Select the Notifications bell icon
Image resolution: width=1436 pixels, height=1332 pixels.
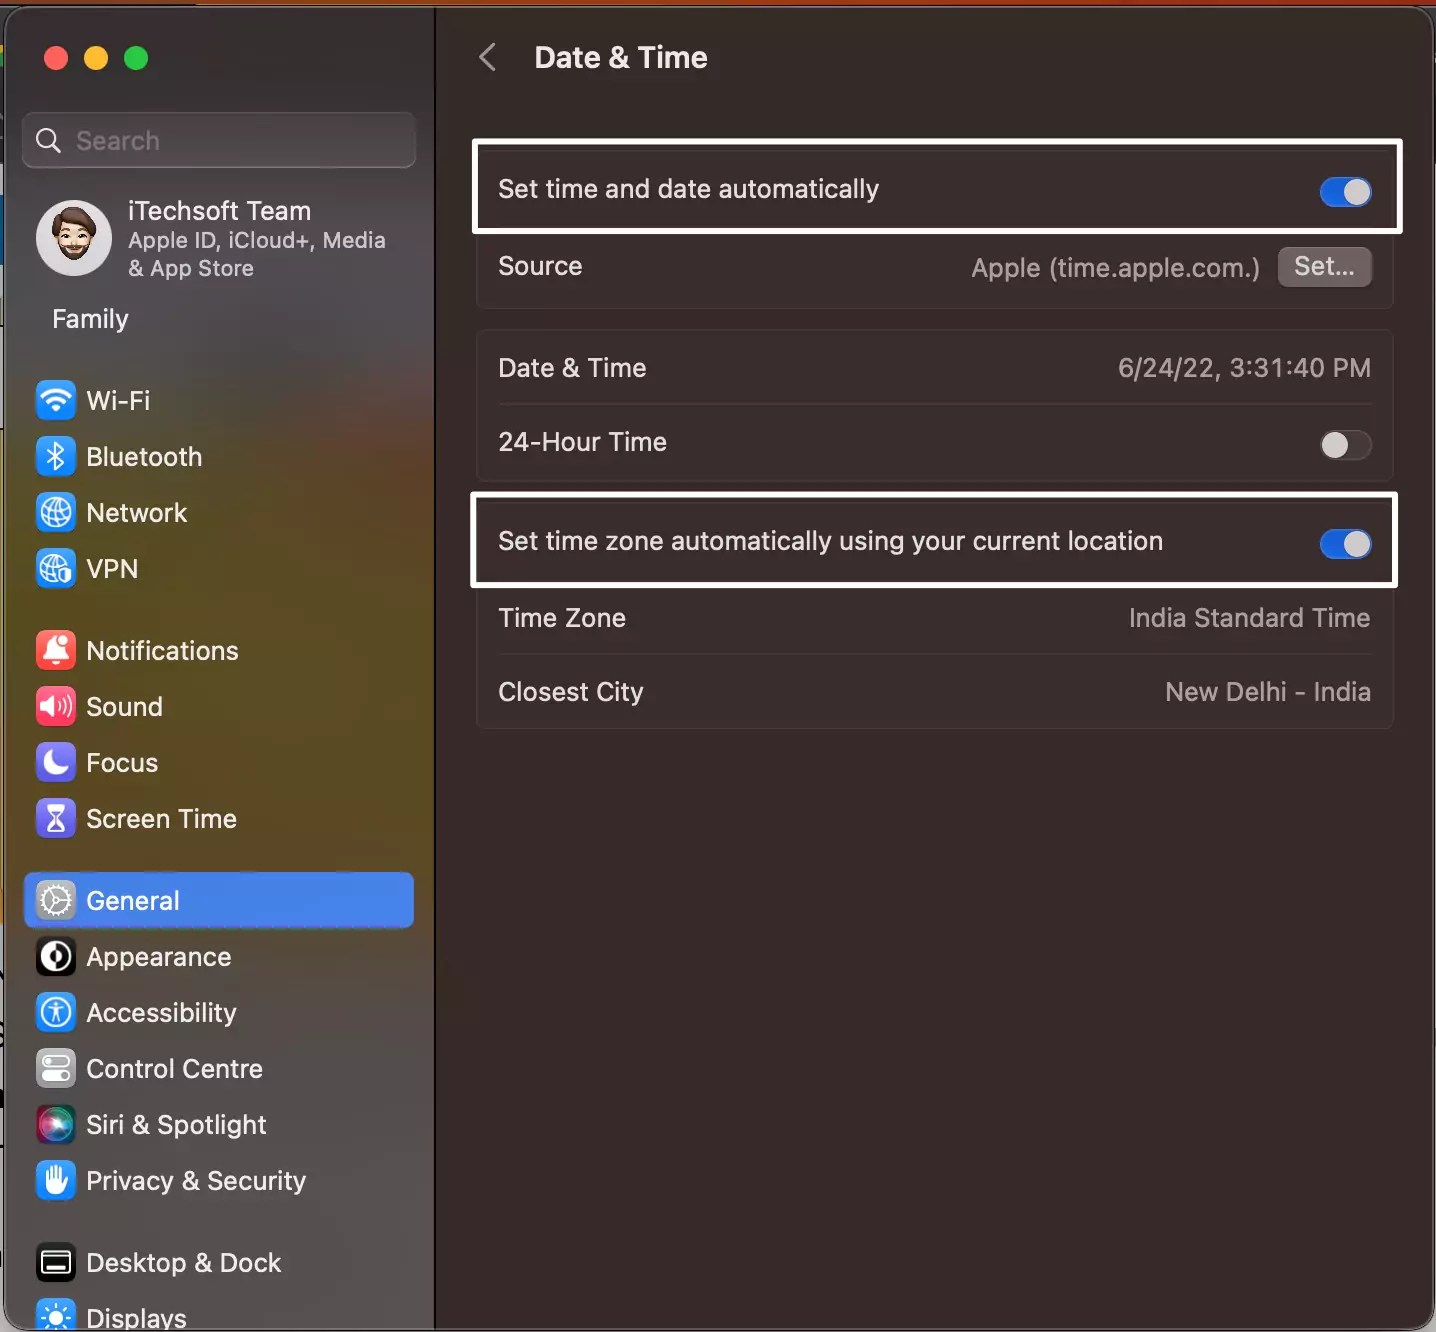[x=55, y=650]
